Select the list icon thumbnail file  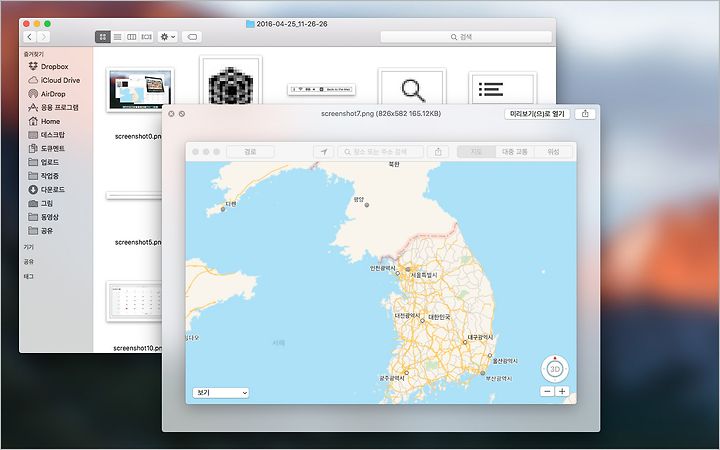tap(502, 88)
